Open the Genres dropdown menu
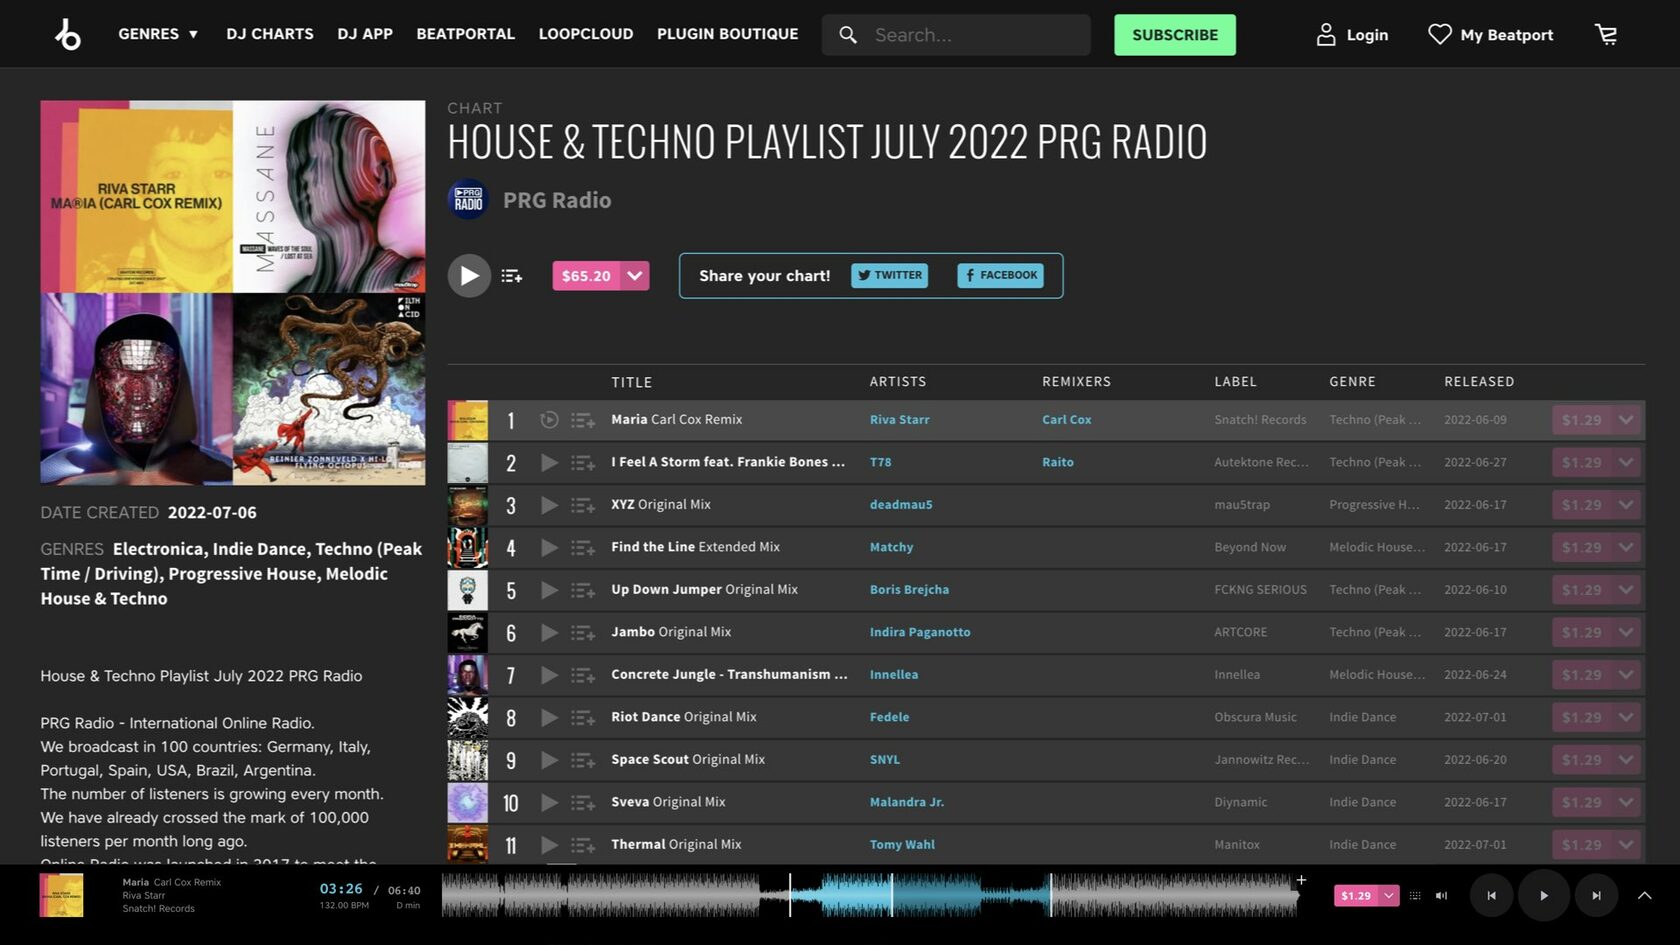This screenshot has width=1680, height=945. coord(158,34)
